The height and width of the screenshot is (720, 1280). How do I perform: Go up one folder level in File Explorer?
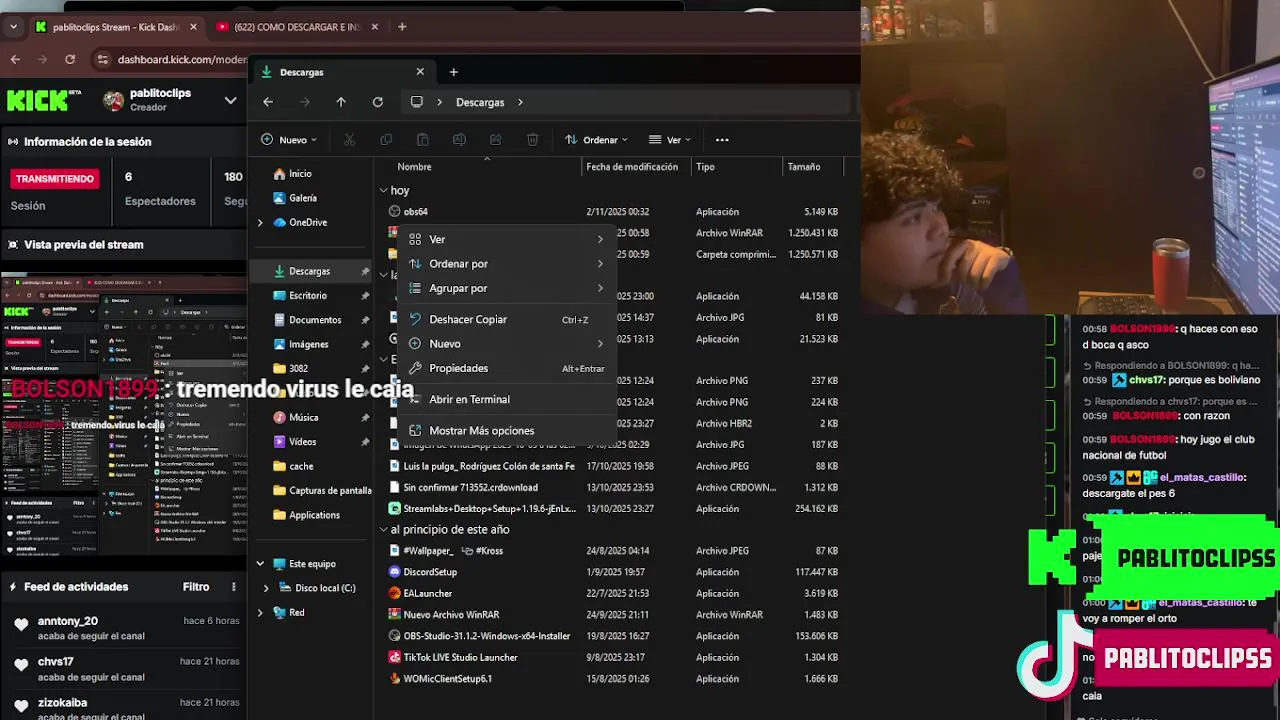coord(341,102)
